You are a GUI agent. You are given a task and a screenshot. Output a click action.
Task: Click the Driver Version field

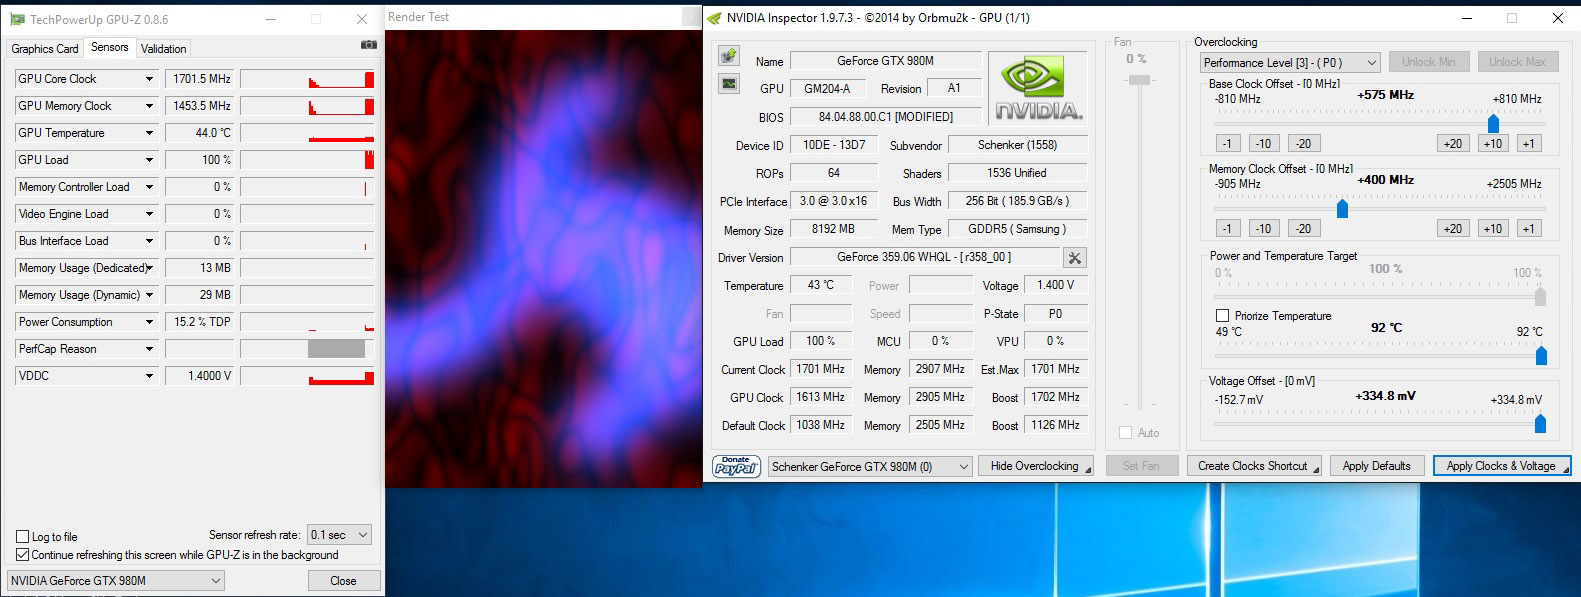[x=924, y=257]
